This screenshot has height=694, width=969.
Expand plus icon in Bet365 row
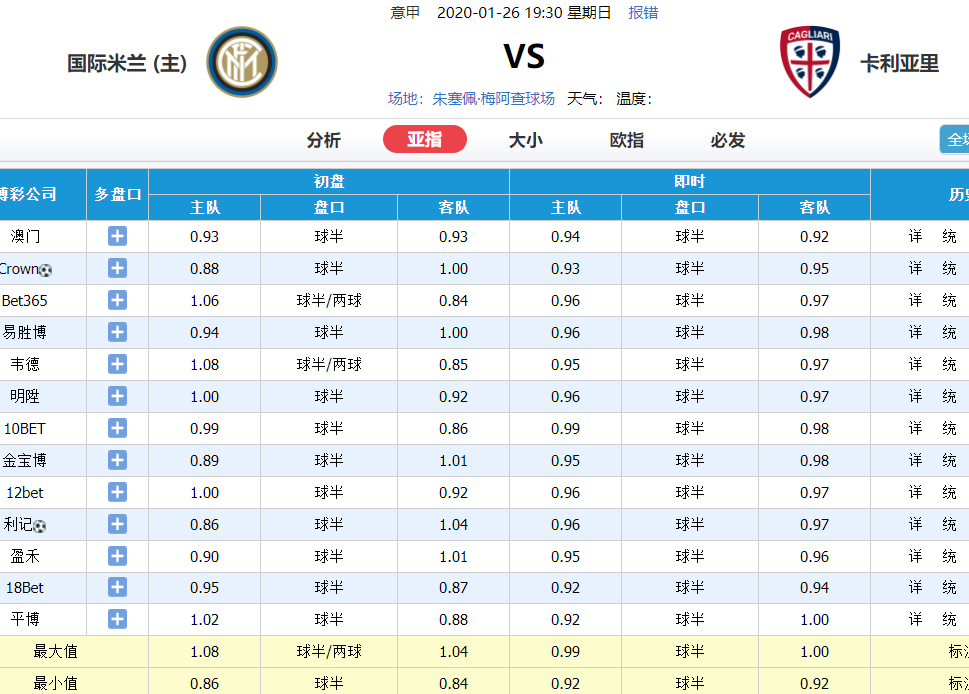click(x=117, y=300)
